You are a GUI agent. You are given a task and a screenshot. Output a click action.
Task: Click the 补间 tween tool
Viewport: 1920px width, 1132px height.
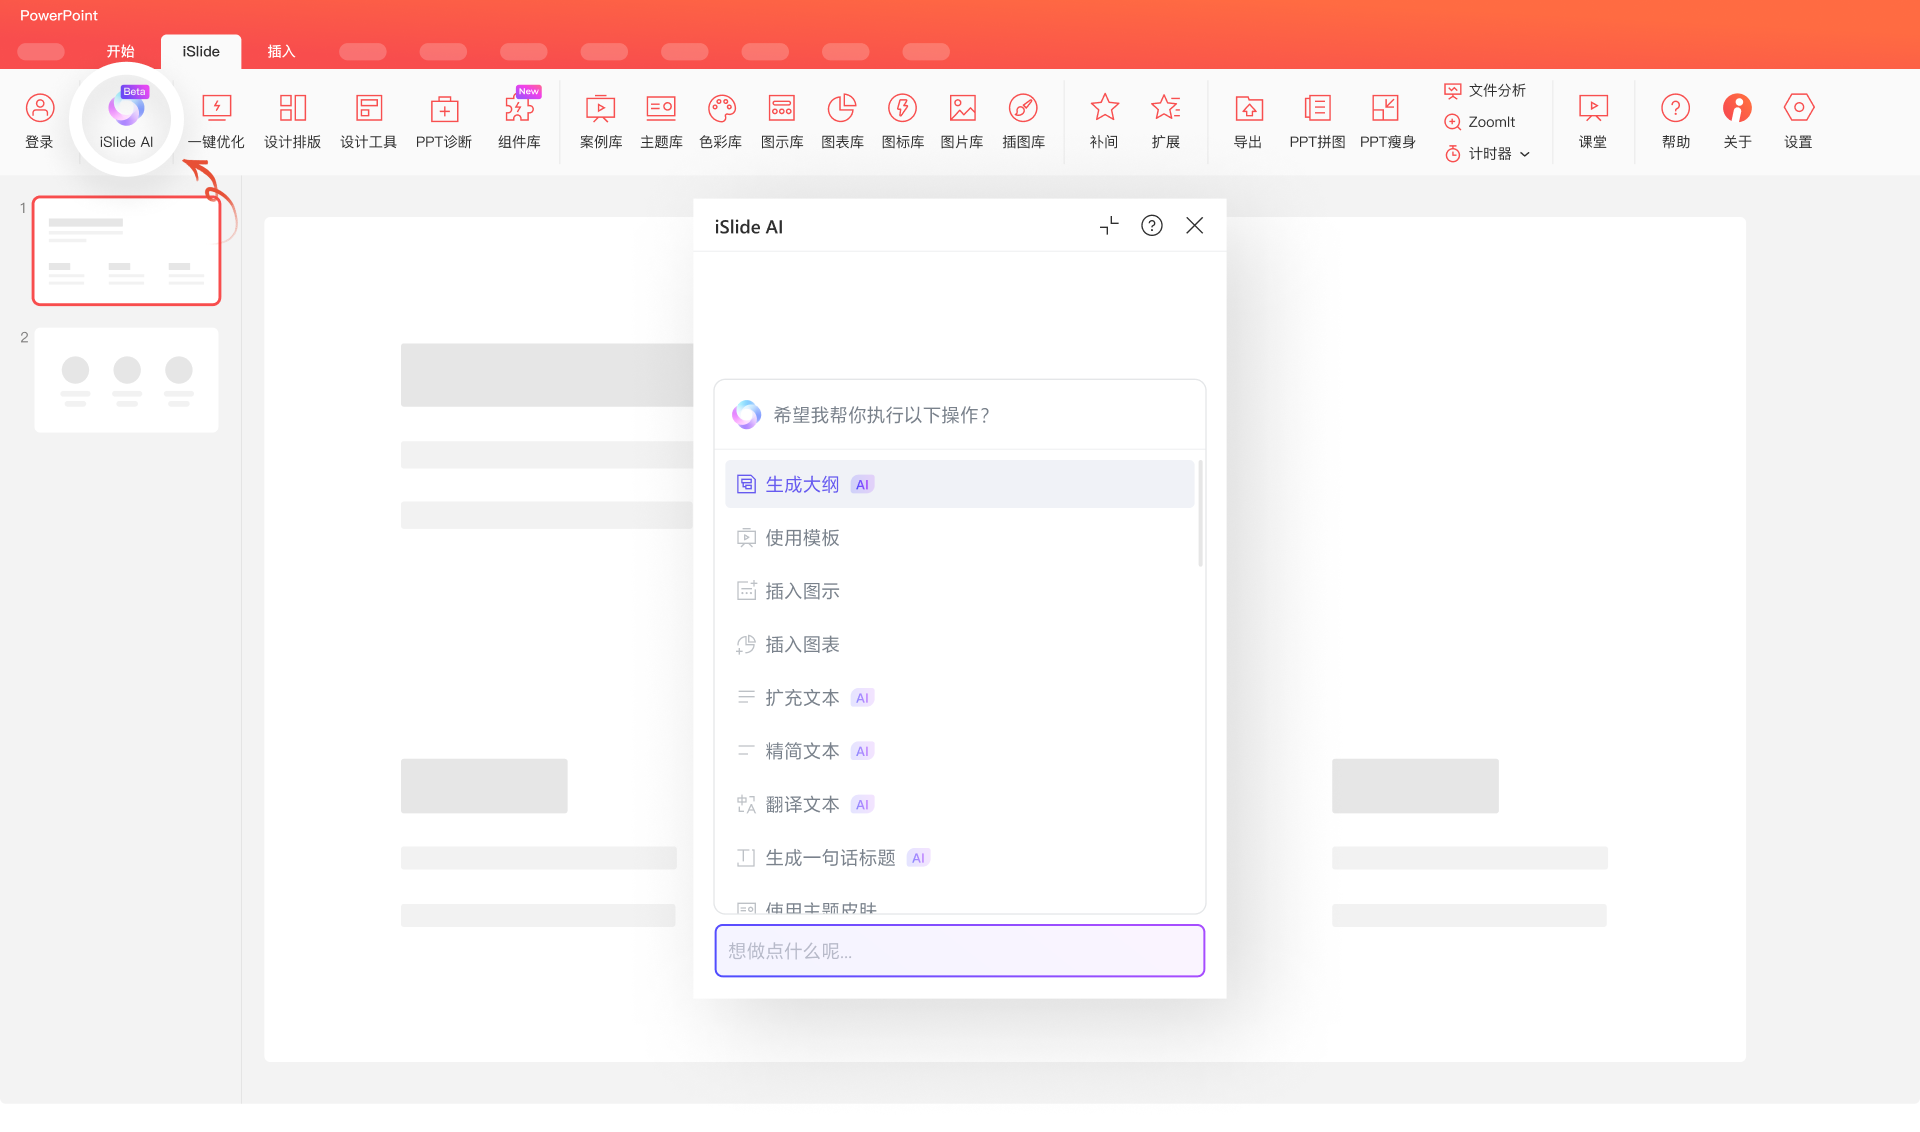(x=1104, y=120)
